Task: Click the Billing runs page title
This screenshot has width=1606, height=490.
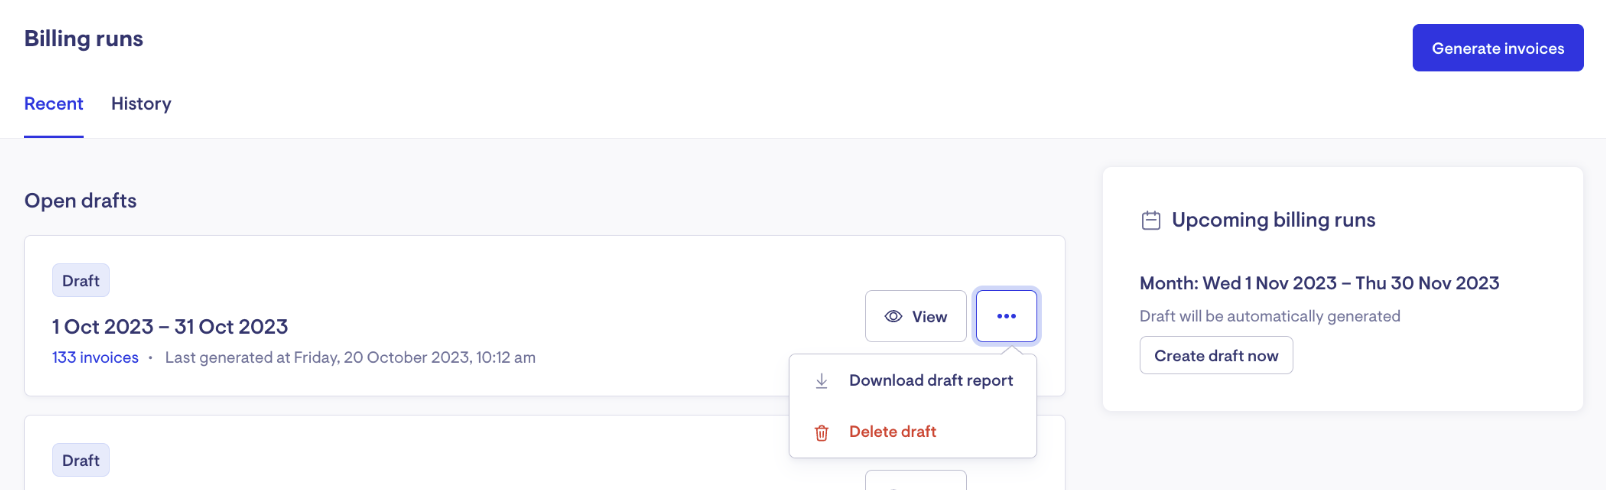Action: (84, 39)
